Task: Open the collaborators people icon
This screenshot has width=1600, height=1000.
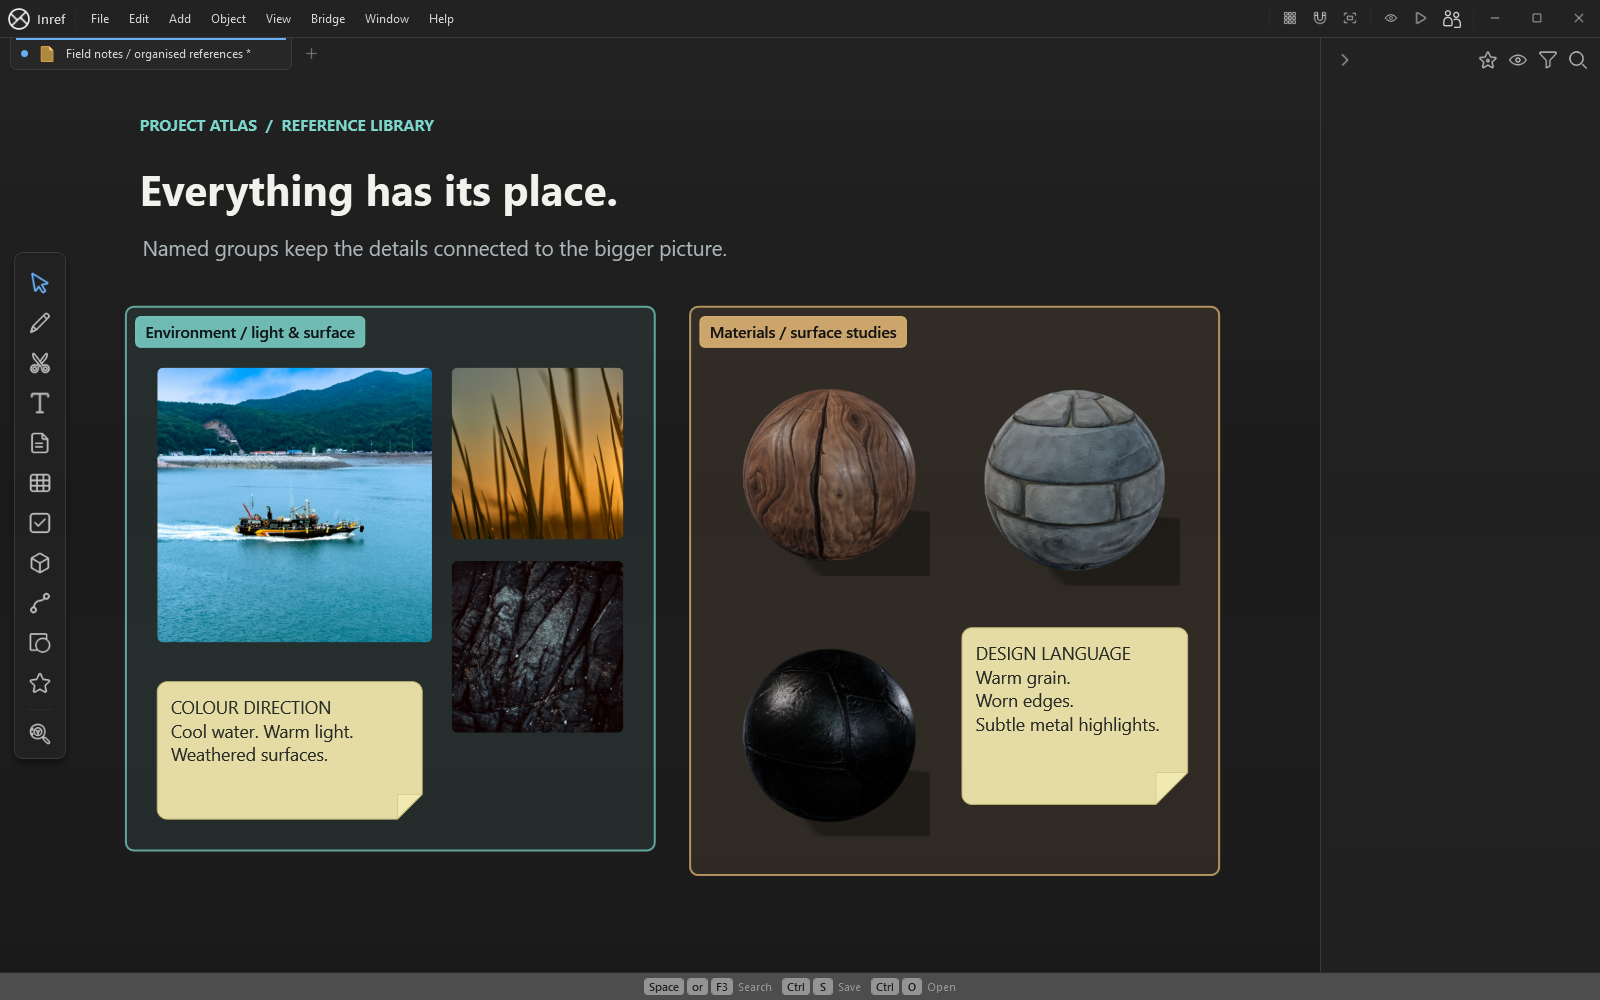Action: click(1452, 18)
